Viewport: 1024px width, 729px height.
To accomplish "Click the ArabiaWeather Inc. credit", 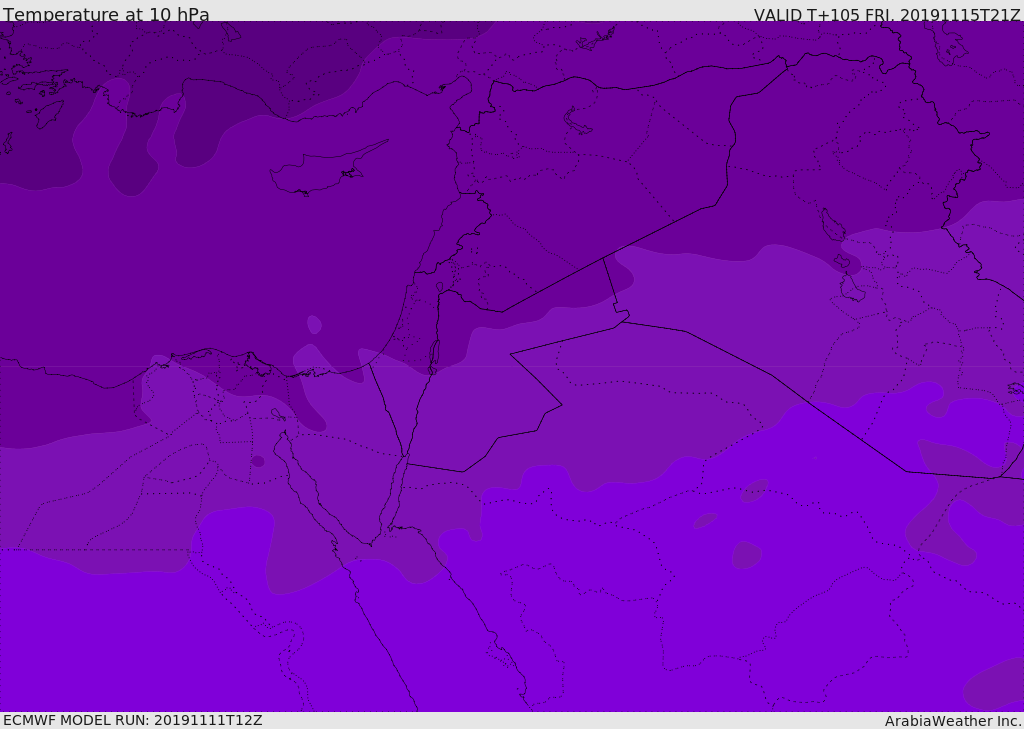I will coord(953,721).
